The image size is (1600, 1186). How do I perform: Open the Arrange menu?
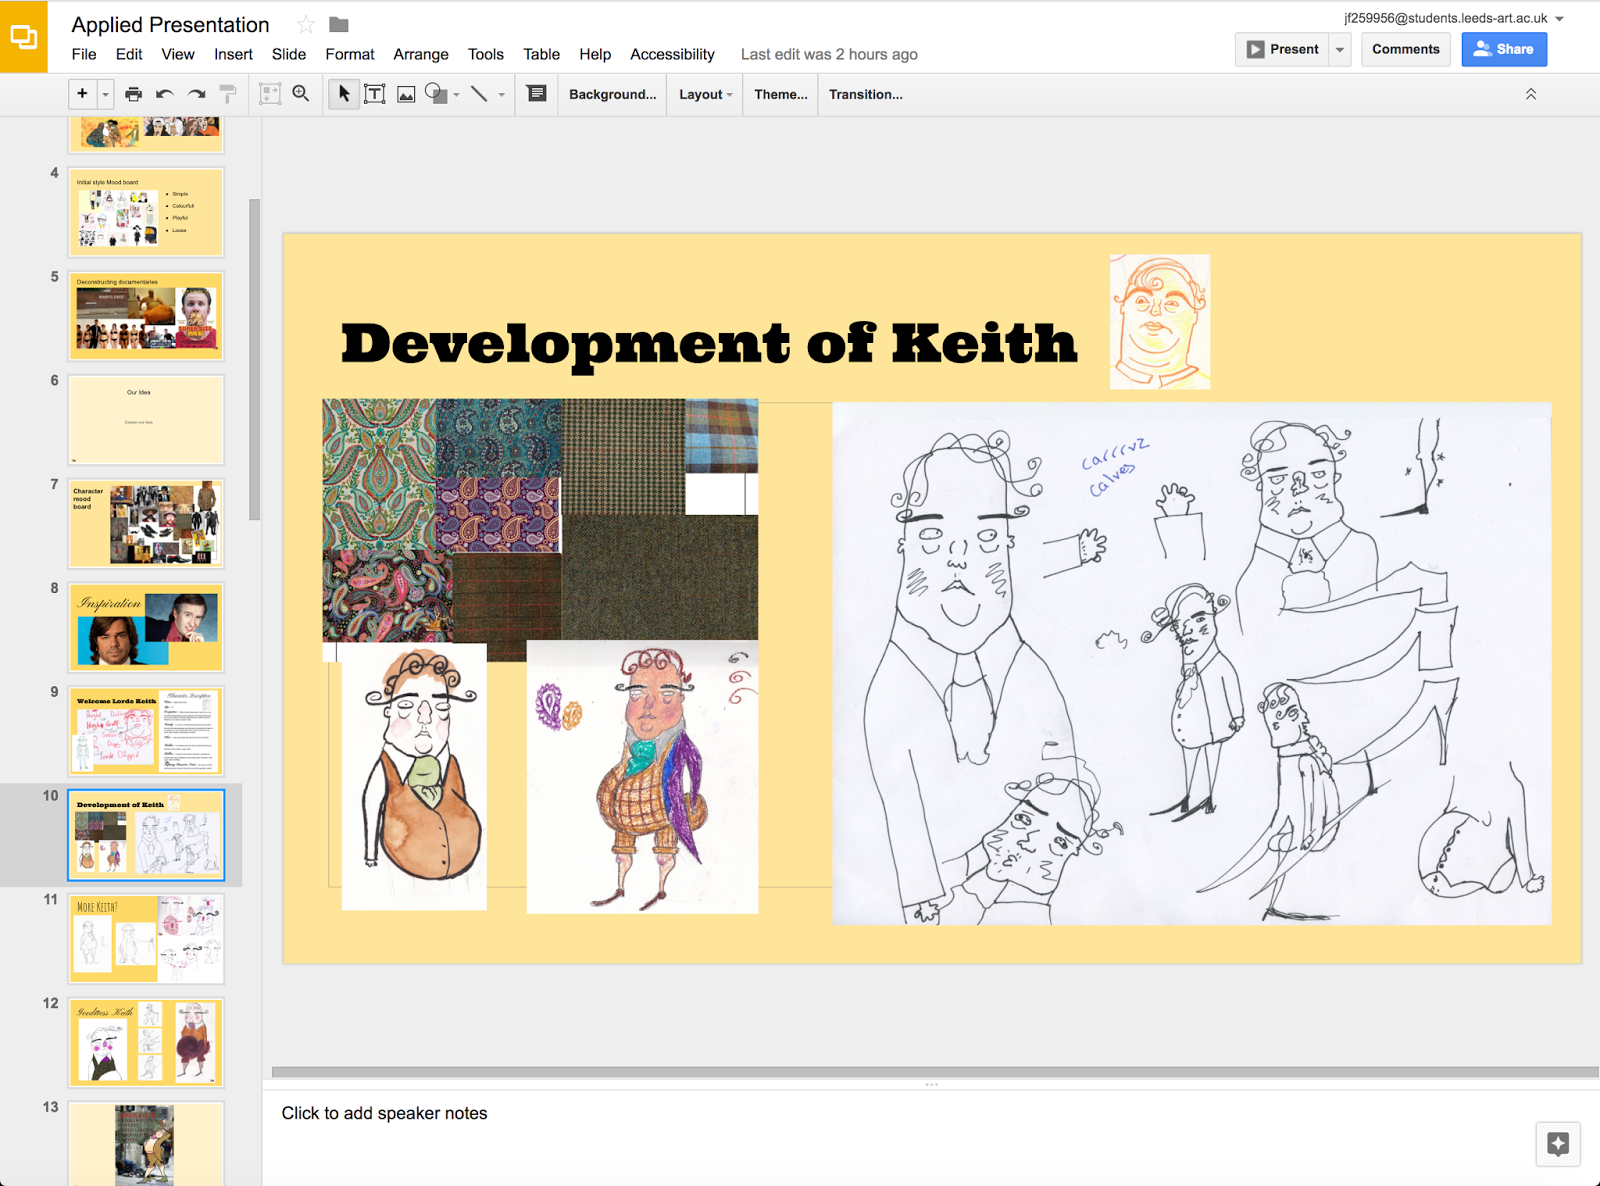point(420,54)
